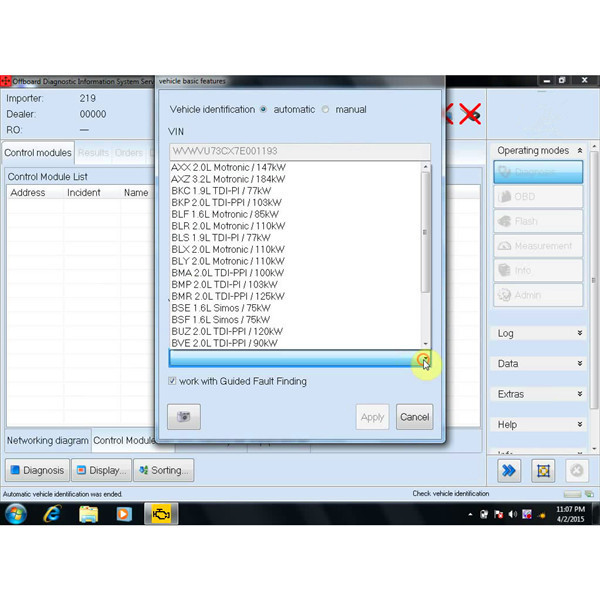The image size is (600, 600).
Task: Click the volume speaker tray icon
Action: tap(512, 515)
